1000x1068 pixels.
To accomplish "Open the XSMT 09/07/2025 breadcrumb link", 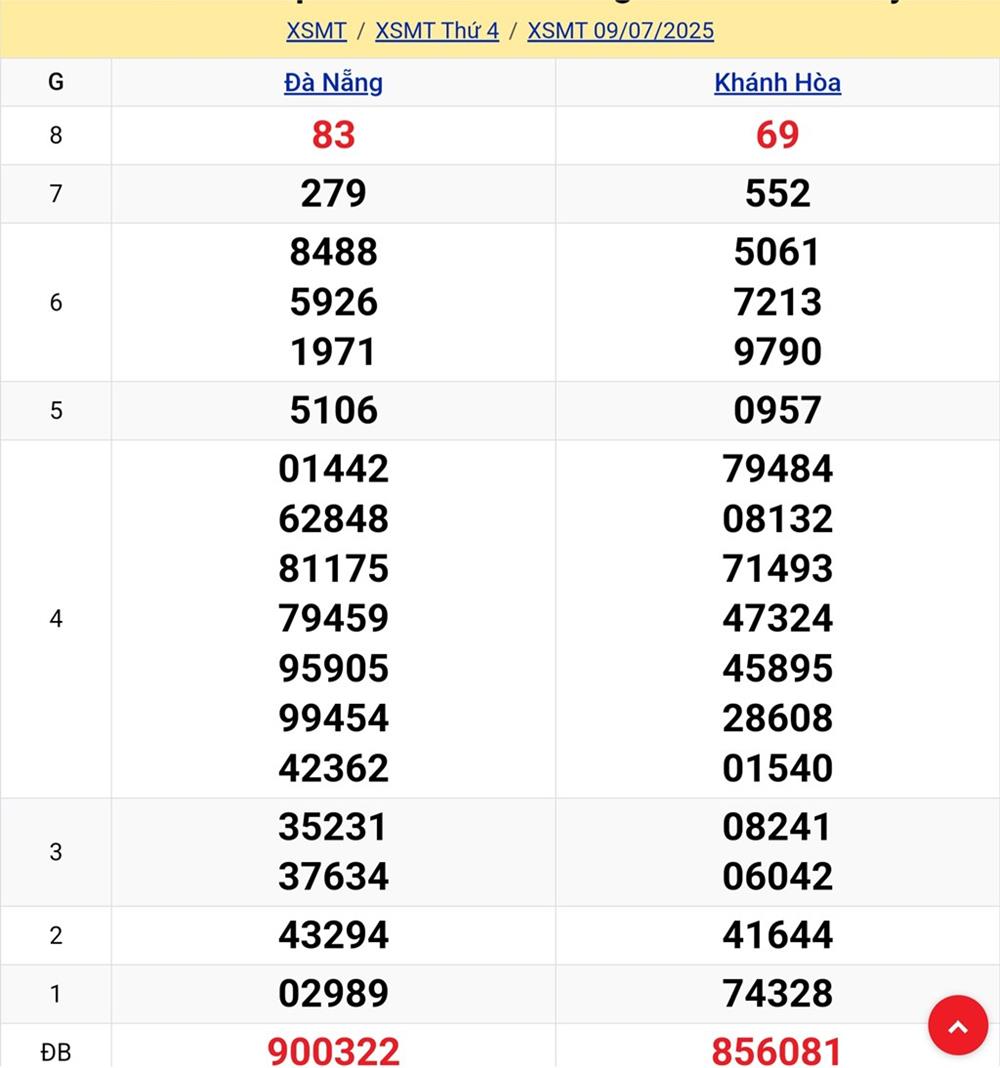I will pyautogui.click(x=620, y=30).
